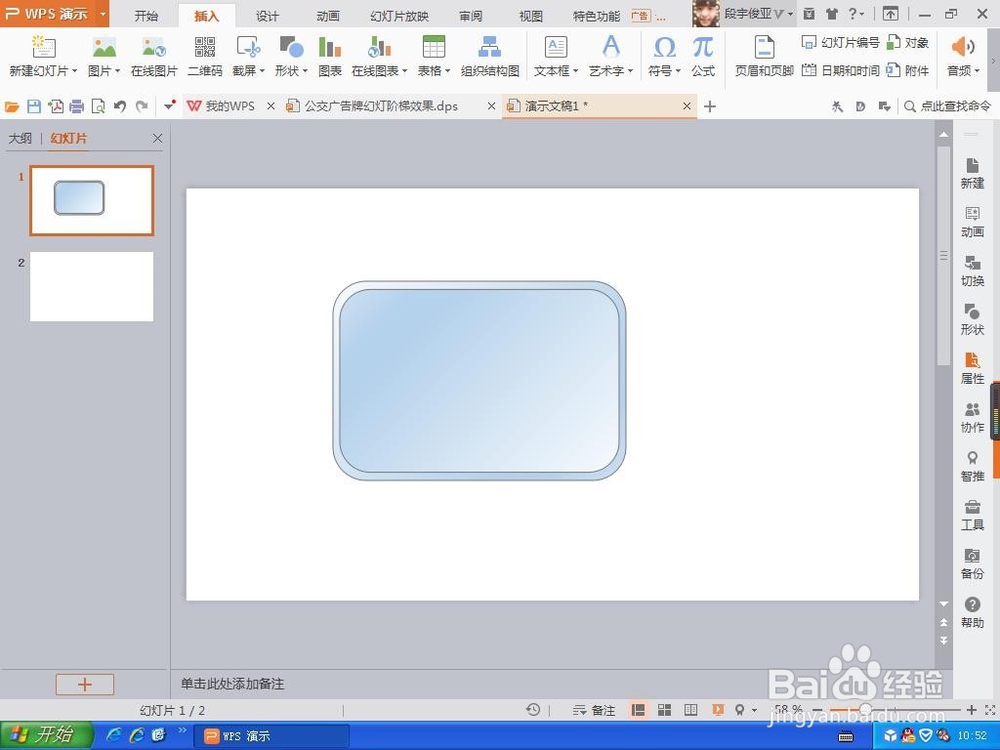Expand the 截屏 dropdown arrow
1000x750 pixels.
(x=261, y=71)
